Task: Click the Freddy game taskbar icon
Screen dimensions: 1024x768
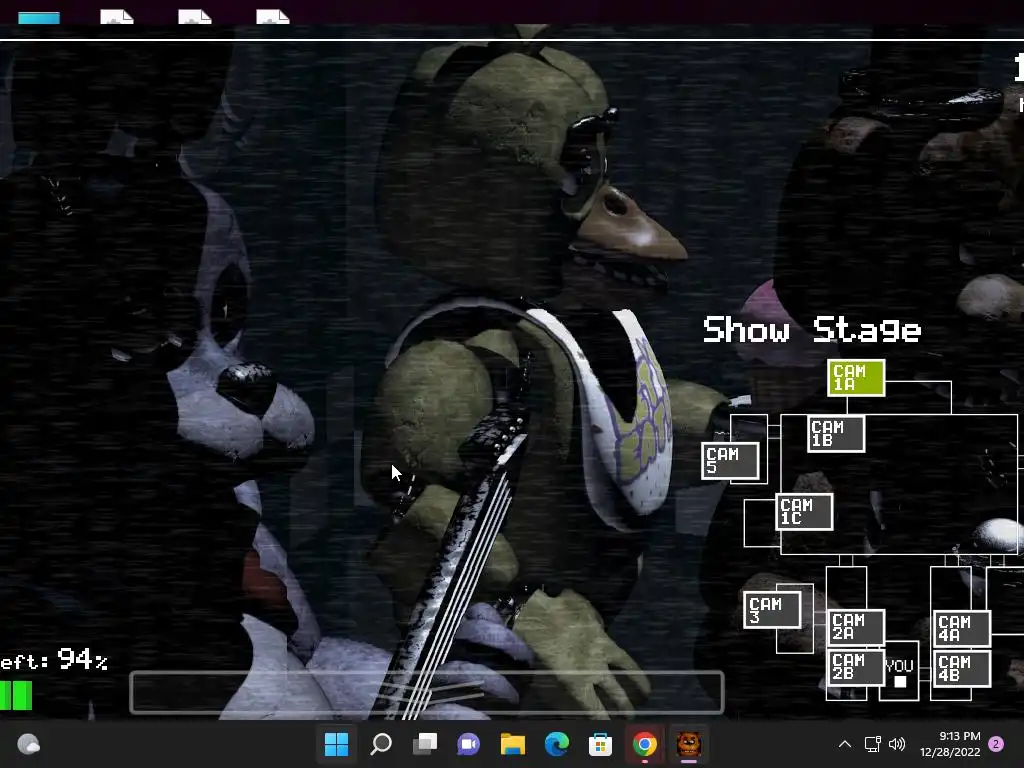Action: [x=688, y=744]
